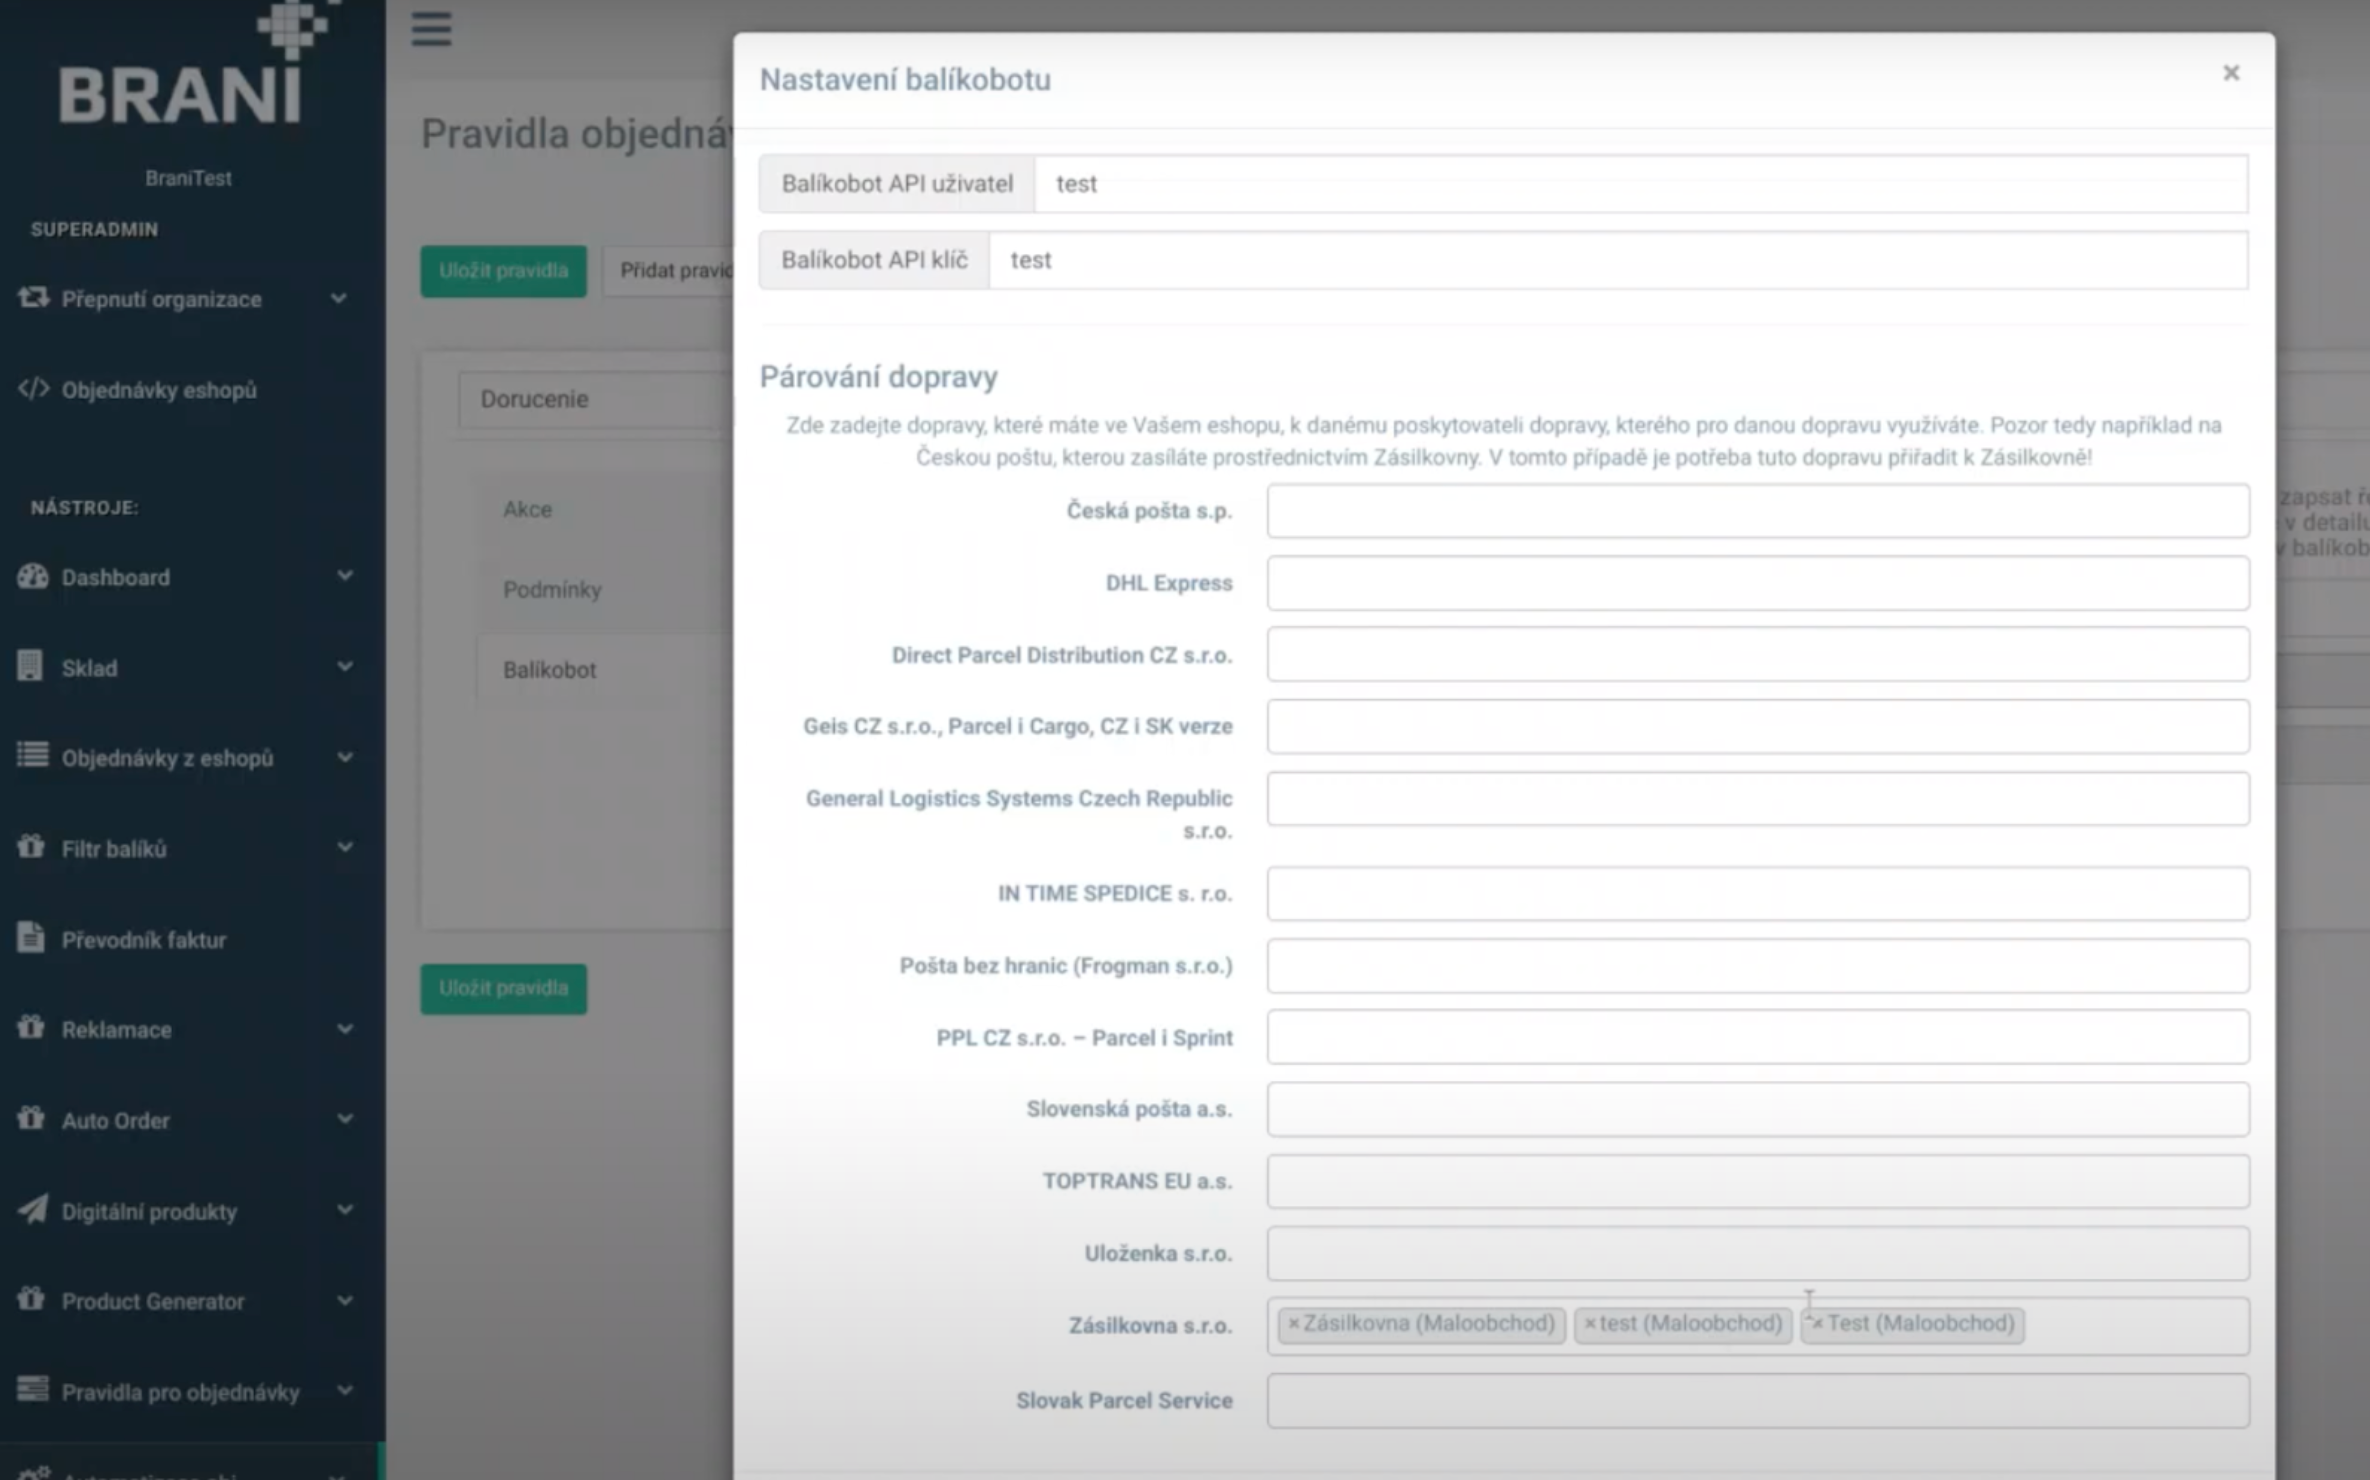Remove the capitalized Test (Maloobchod) tag
The height and width of the screenshot is (1480, 2370).
pyautogui.click(x=1817, y=1324)
